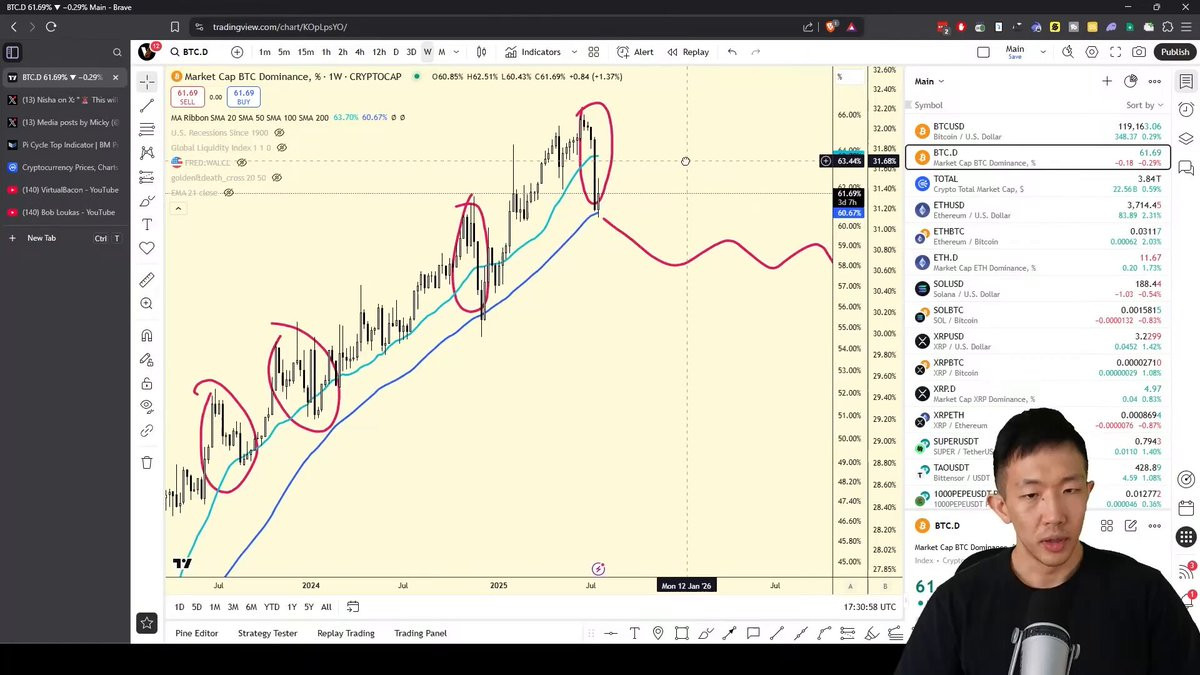Viewport: 1200px width, 675px height.
Task: Select the pattern drawing tool
Action: point(147,153)
